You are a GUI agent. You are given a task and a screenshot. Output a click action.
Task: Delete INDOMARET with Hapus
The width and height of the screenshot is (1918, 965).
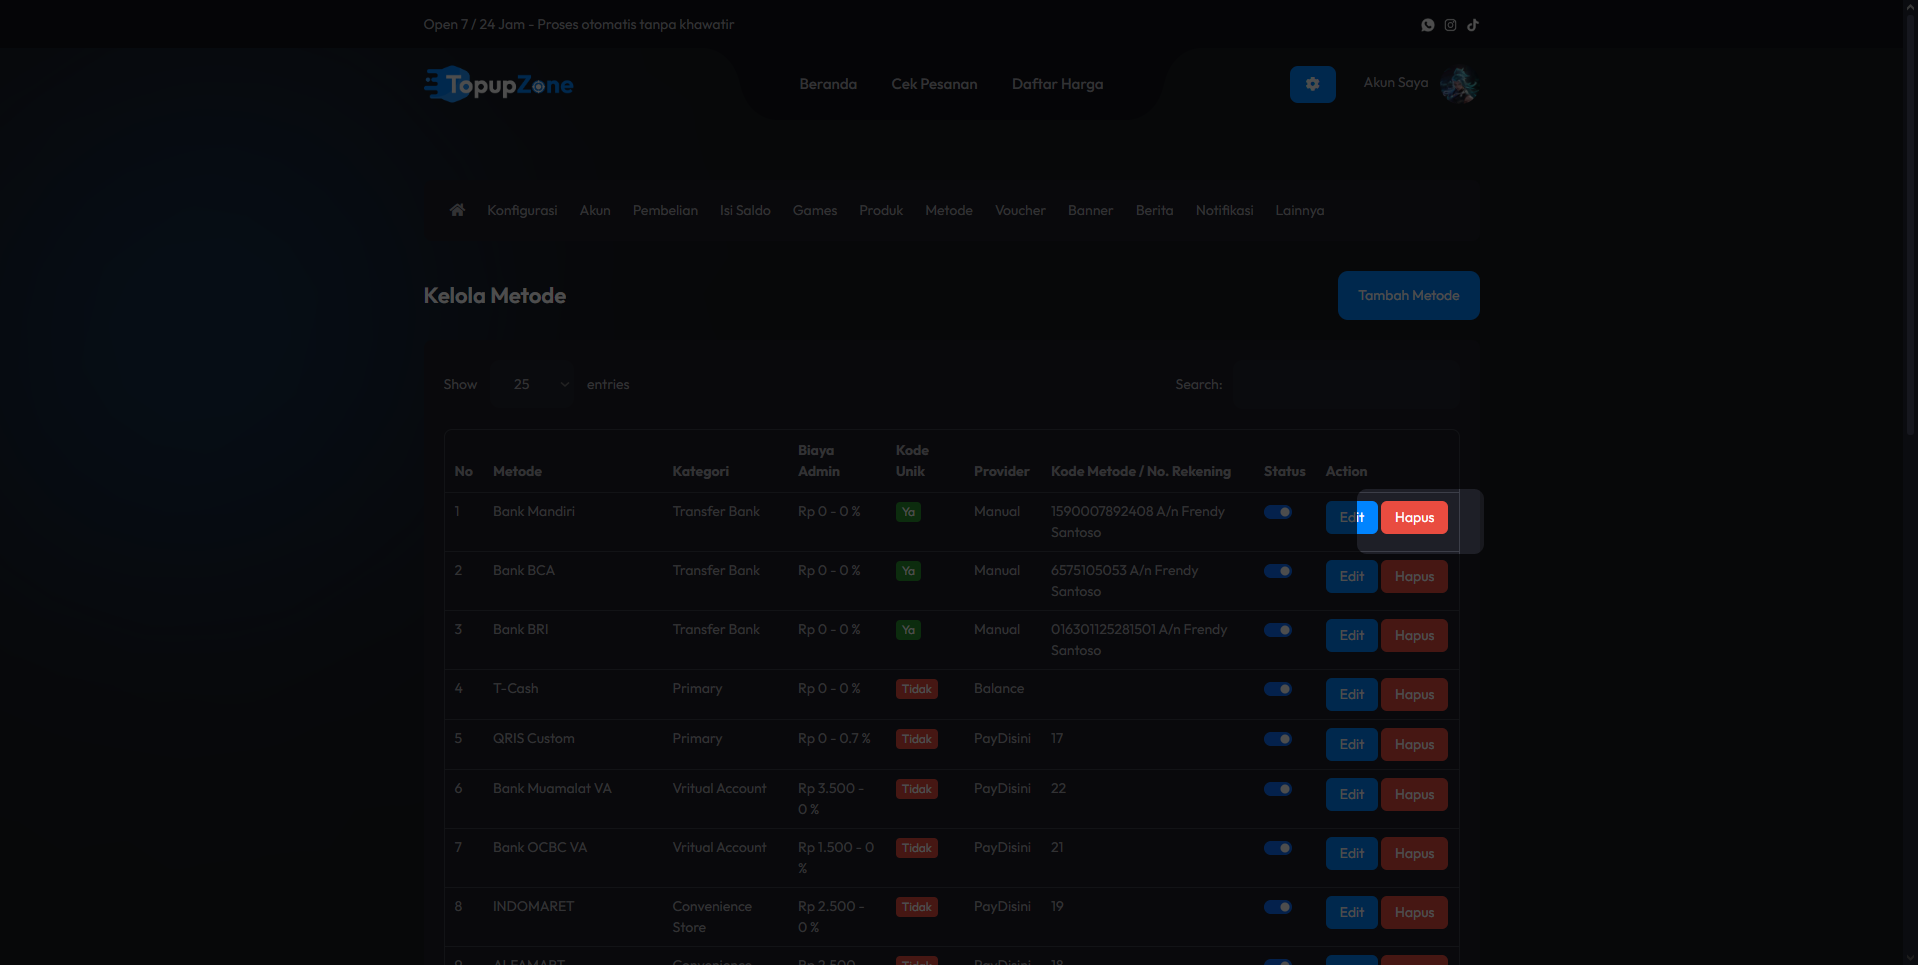click(x=1414, y=912)
